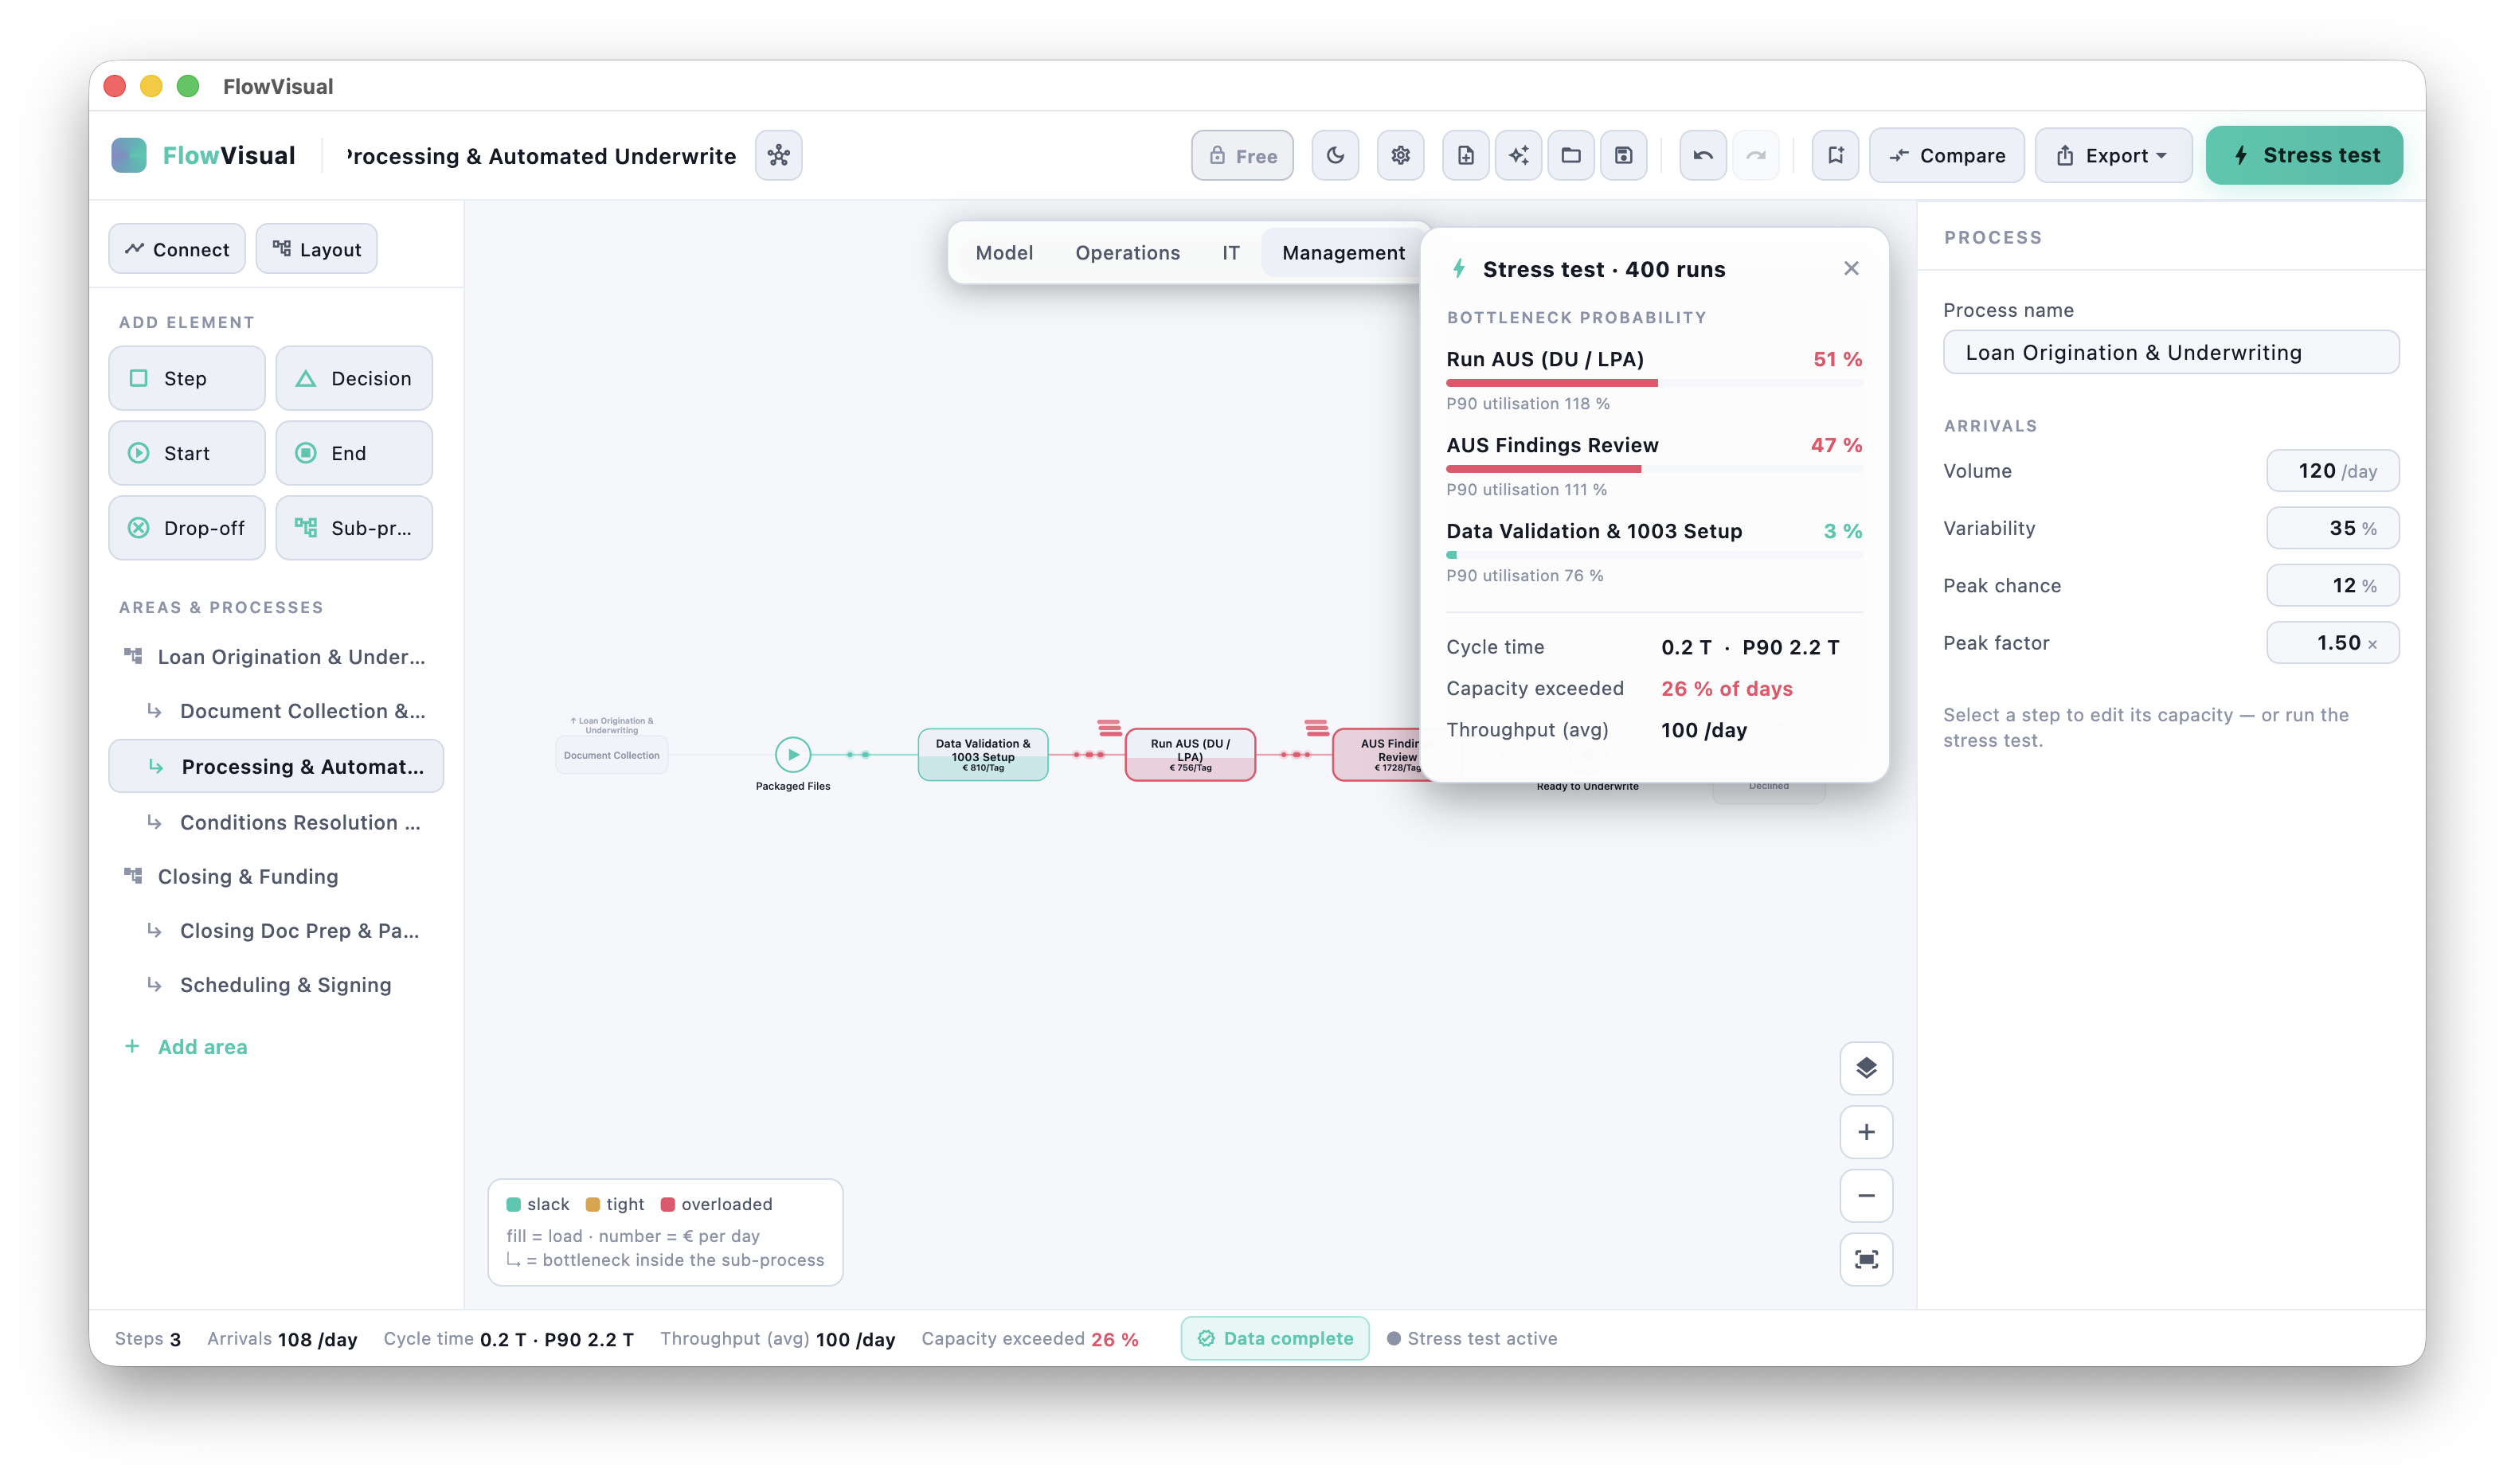Create a new file with the add-document icon

point(1465,155)
